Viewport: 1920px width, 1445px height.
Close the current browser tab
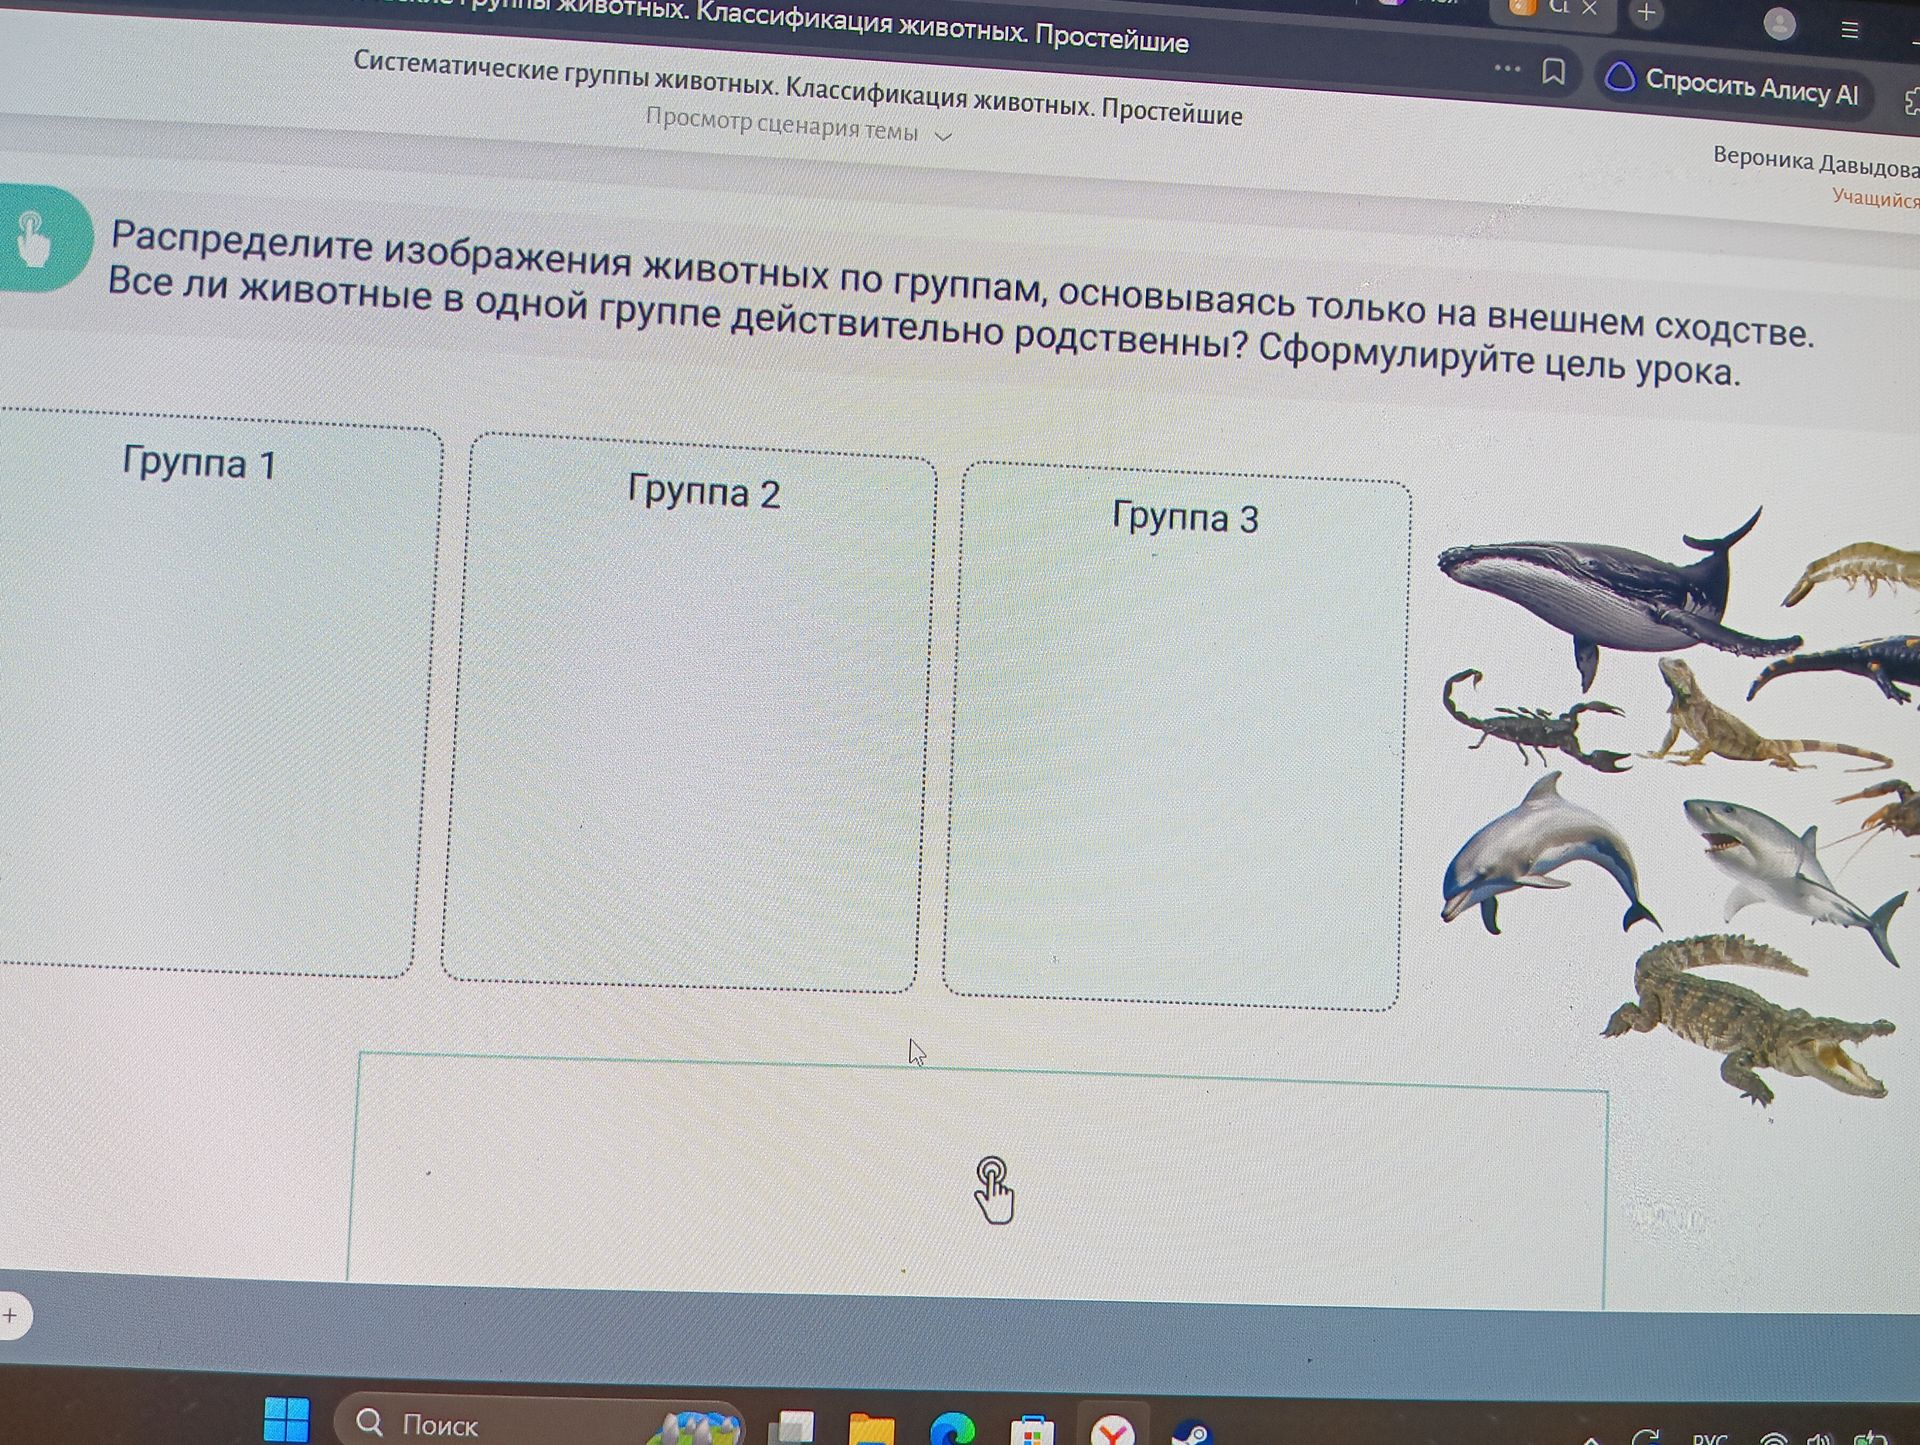(x=1590, y=8)
